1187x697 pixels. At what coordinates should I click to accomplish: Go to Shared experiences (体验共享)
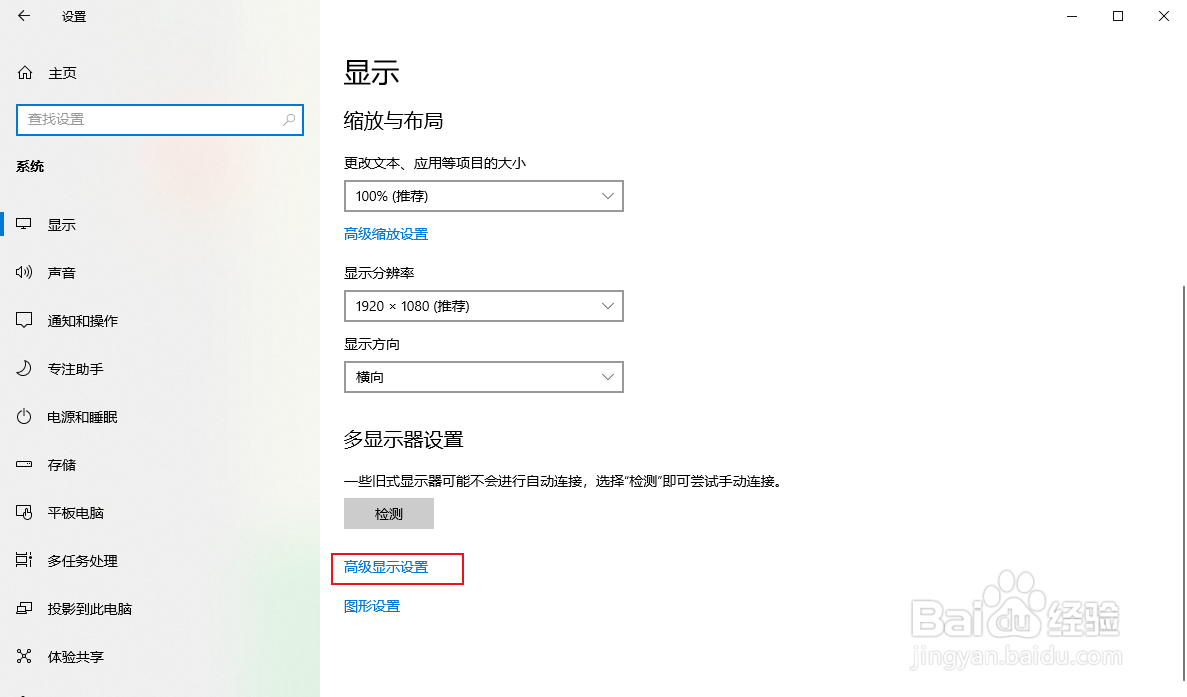(x=75, y=657)
